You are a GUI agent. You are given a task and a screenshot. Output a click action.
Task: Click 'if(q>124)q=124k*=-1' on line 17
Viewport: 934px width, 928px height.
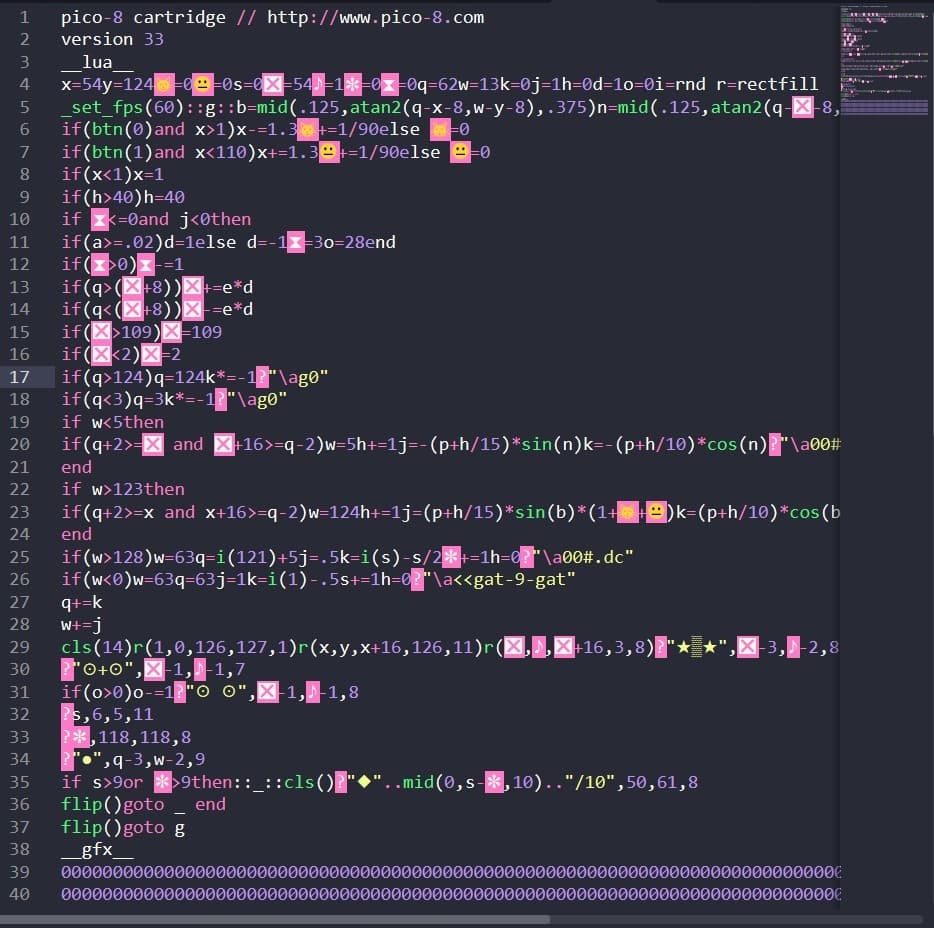[x=158, y=377]
